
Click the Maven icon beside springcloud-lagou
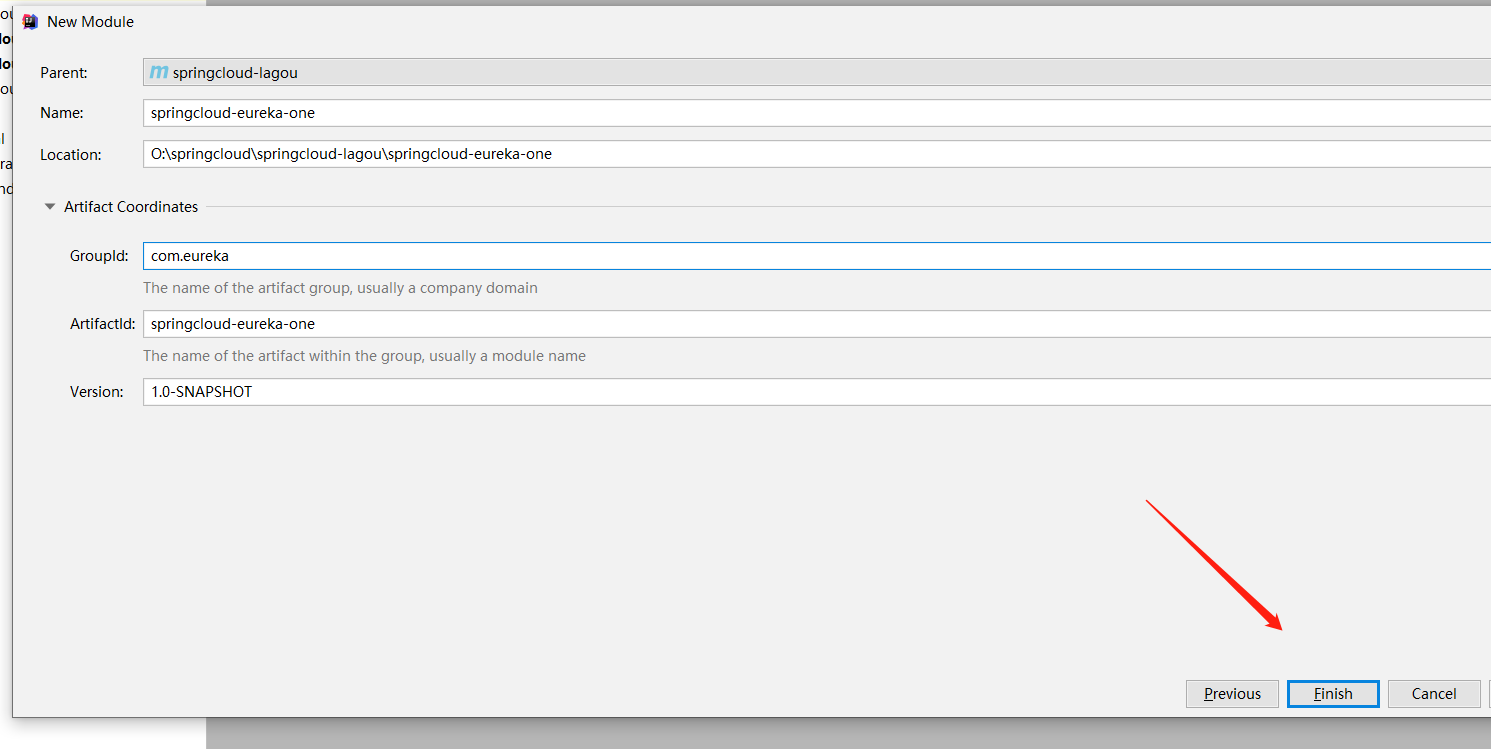[159, 72]
